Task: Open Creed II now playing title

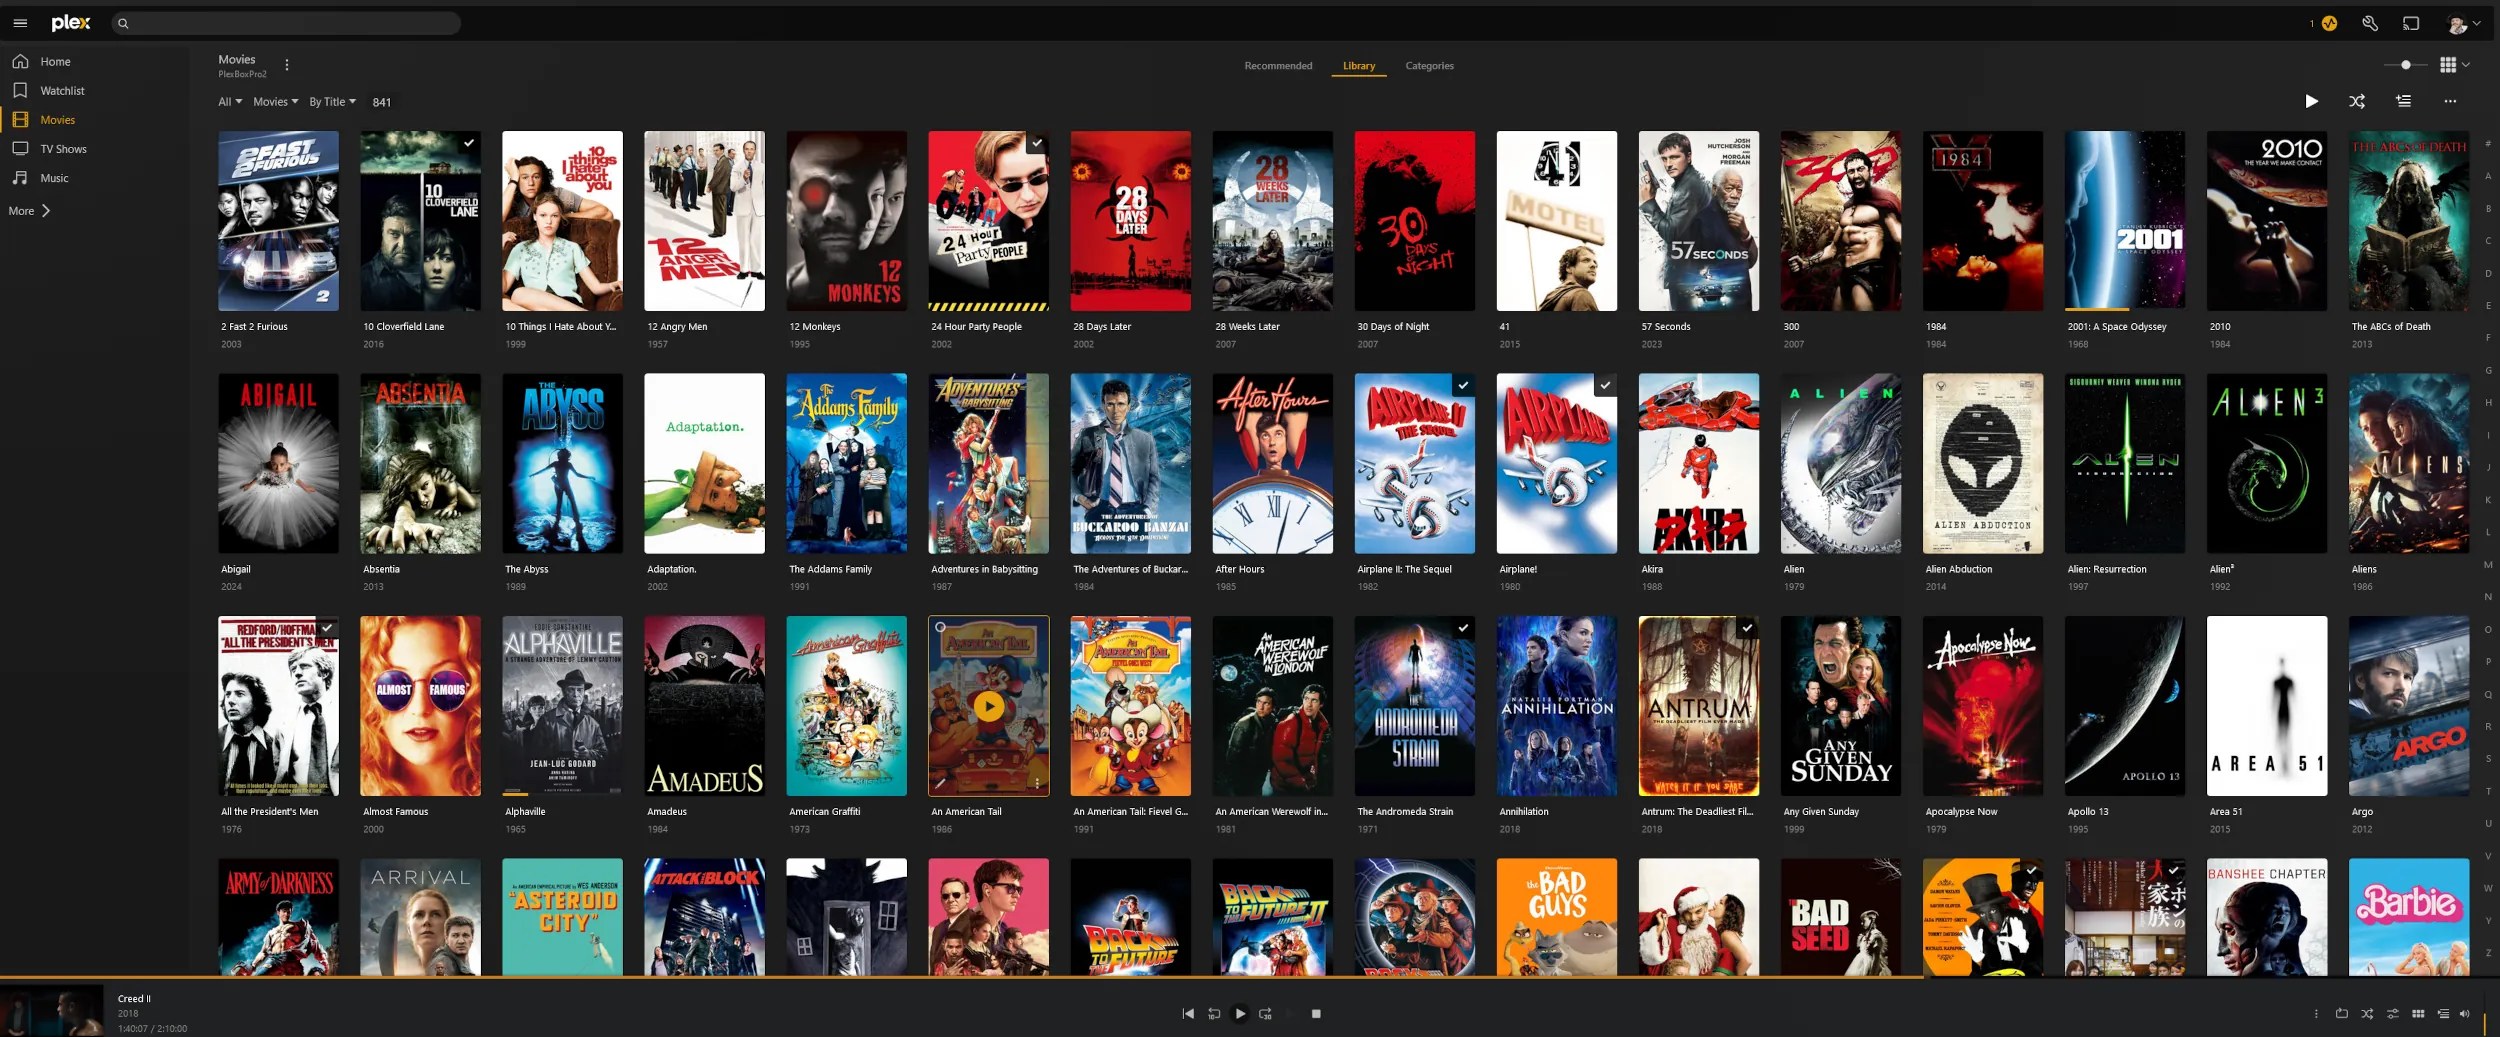Action: tap(134, 999)
